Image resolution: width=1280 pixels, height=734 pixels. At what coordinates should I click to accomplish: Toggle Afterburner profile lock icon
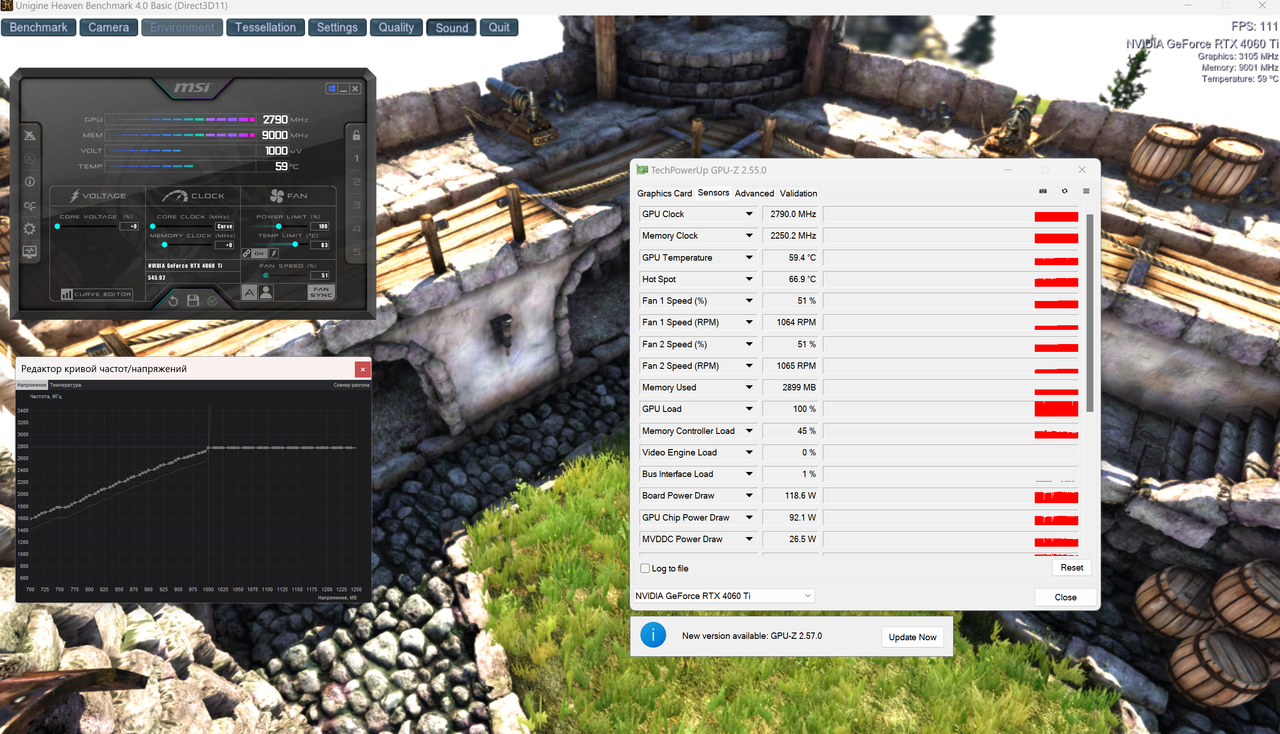(x=357, y=135)
